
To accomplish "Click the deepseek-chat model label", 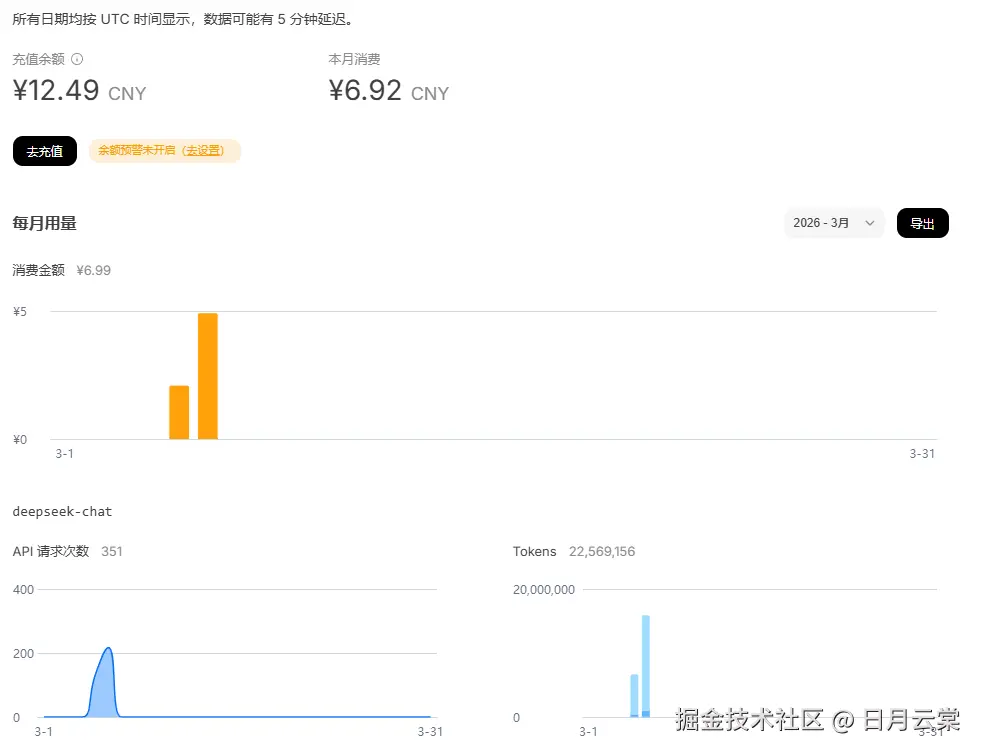I will click(x=62, y=511).
